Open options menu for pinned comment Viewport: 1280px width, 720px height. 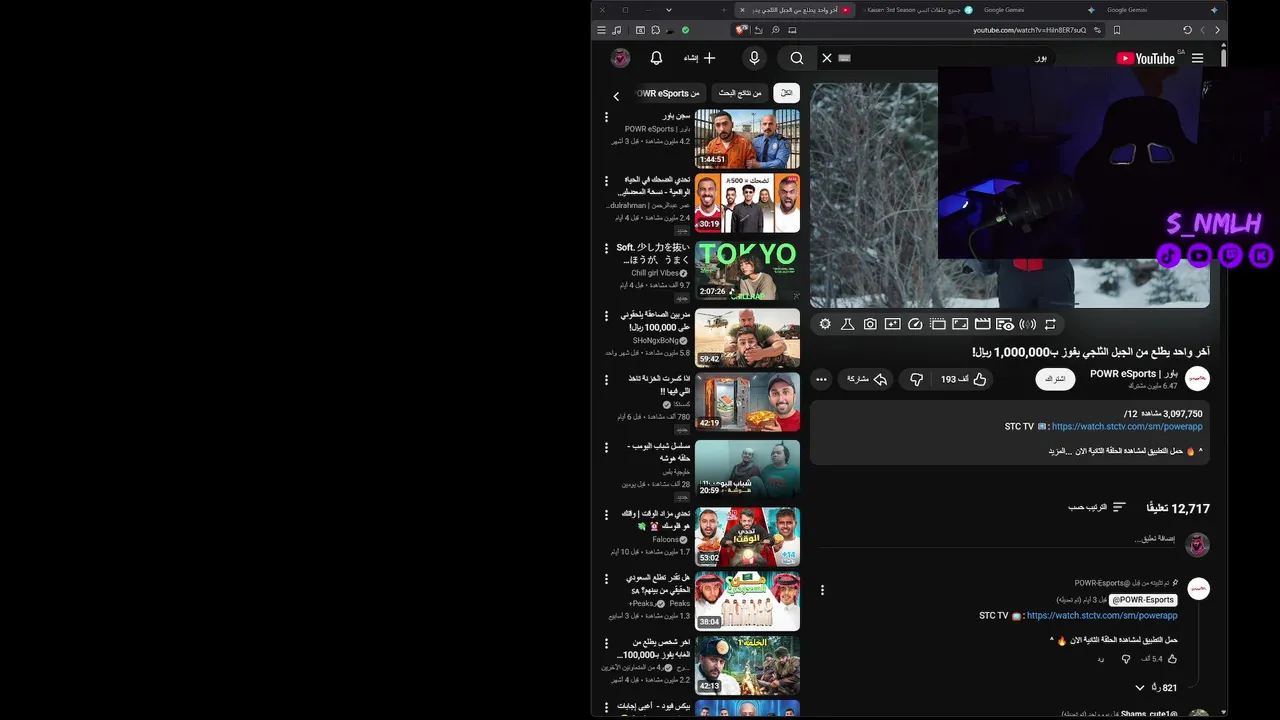click(x=822, y=590)
